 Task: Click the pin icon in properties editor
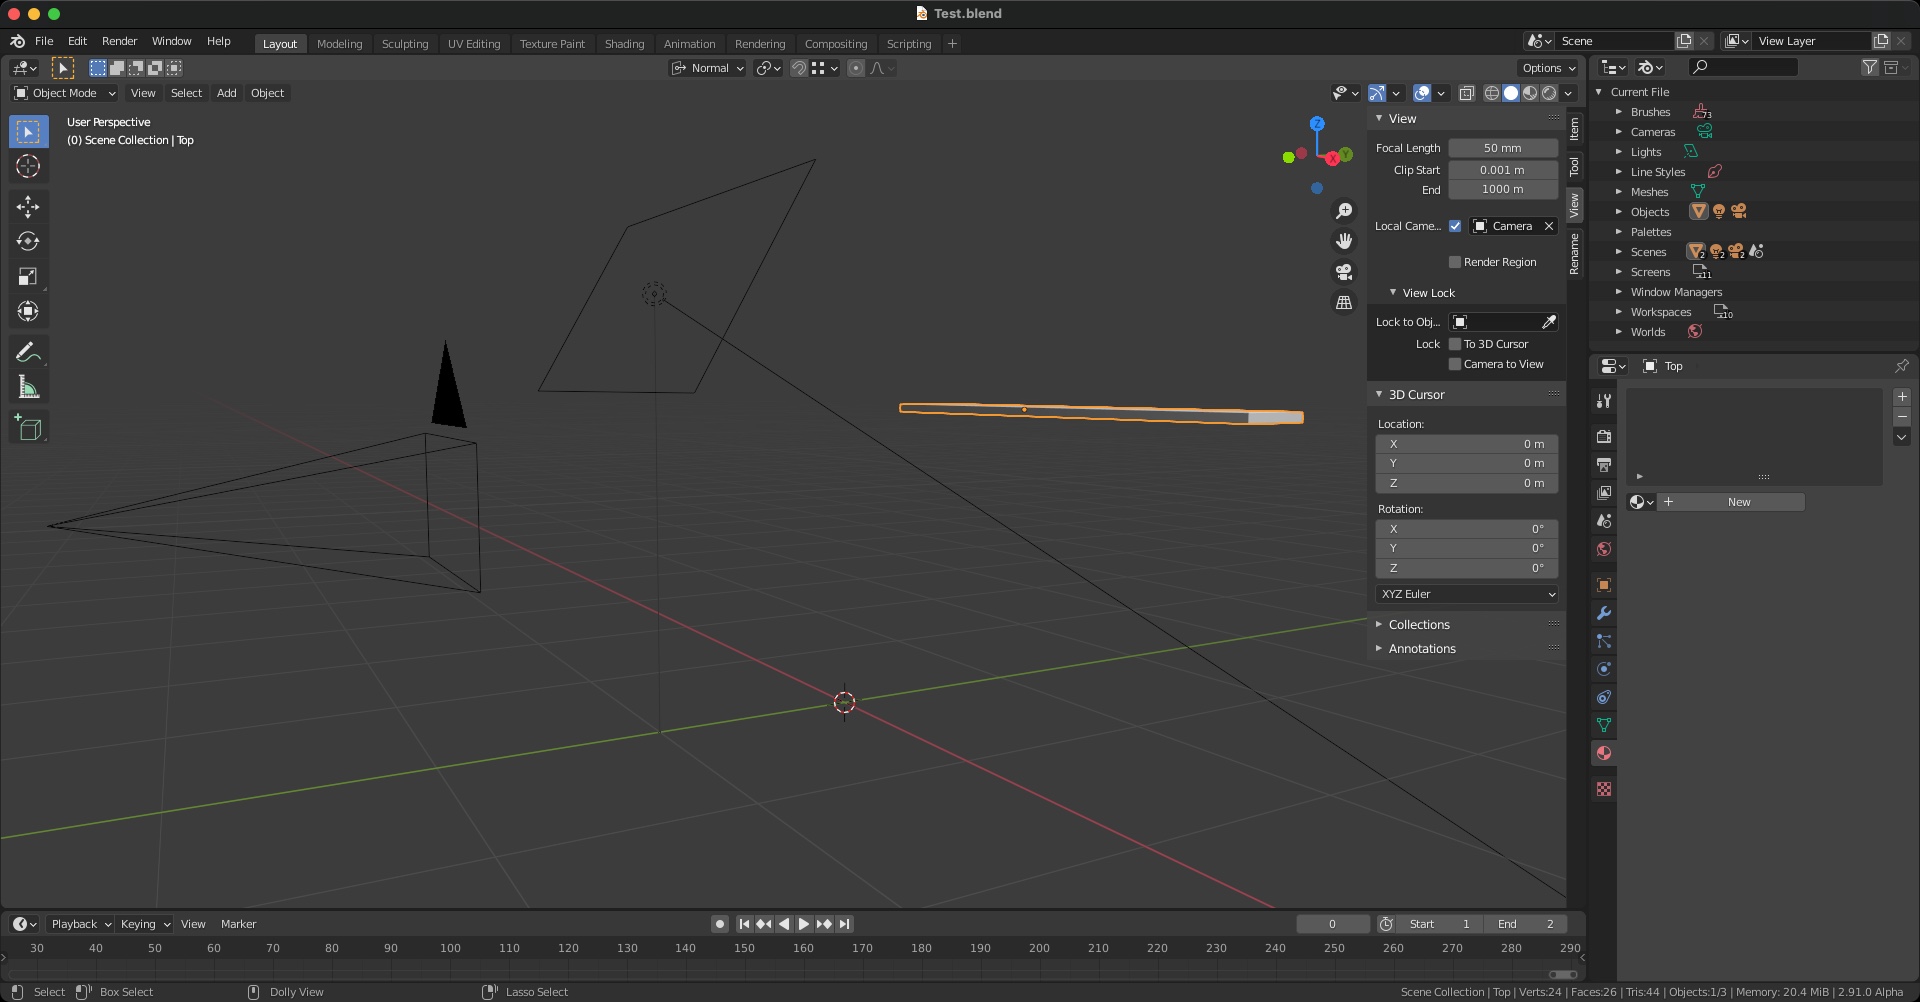1902,366
